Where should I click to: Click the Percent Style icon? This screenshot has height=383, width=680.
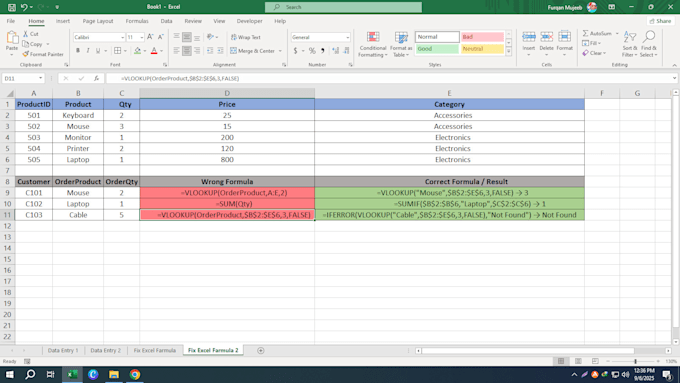click(312, 51)
